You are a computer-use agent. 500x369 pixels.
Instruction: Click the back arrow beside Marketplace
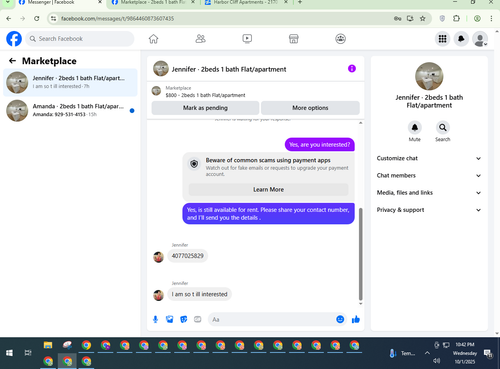click(x=12, y=61)
